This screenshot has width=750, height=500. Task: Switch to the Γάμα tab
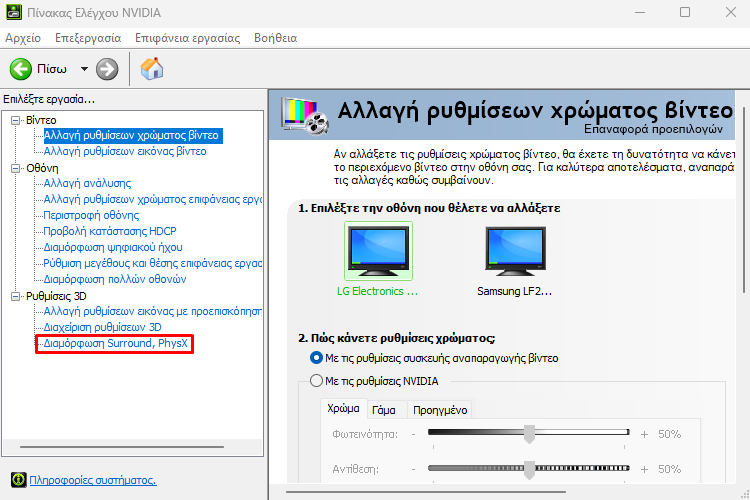pyautogui.click(x=384, y=410)
